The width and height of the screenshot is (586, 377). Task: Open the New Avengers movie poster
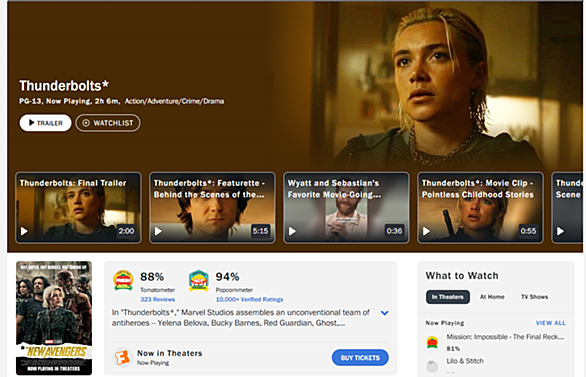tap(54, 318)
